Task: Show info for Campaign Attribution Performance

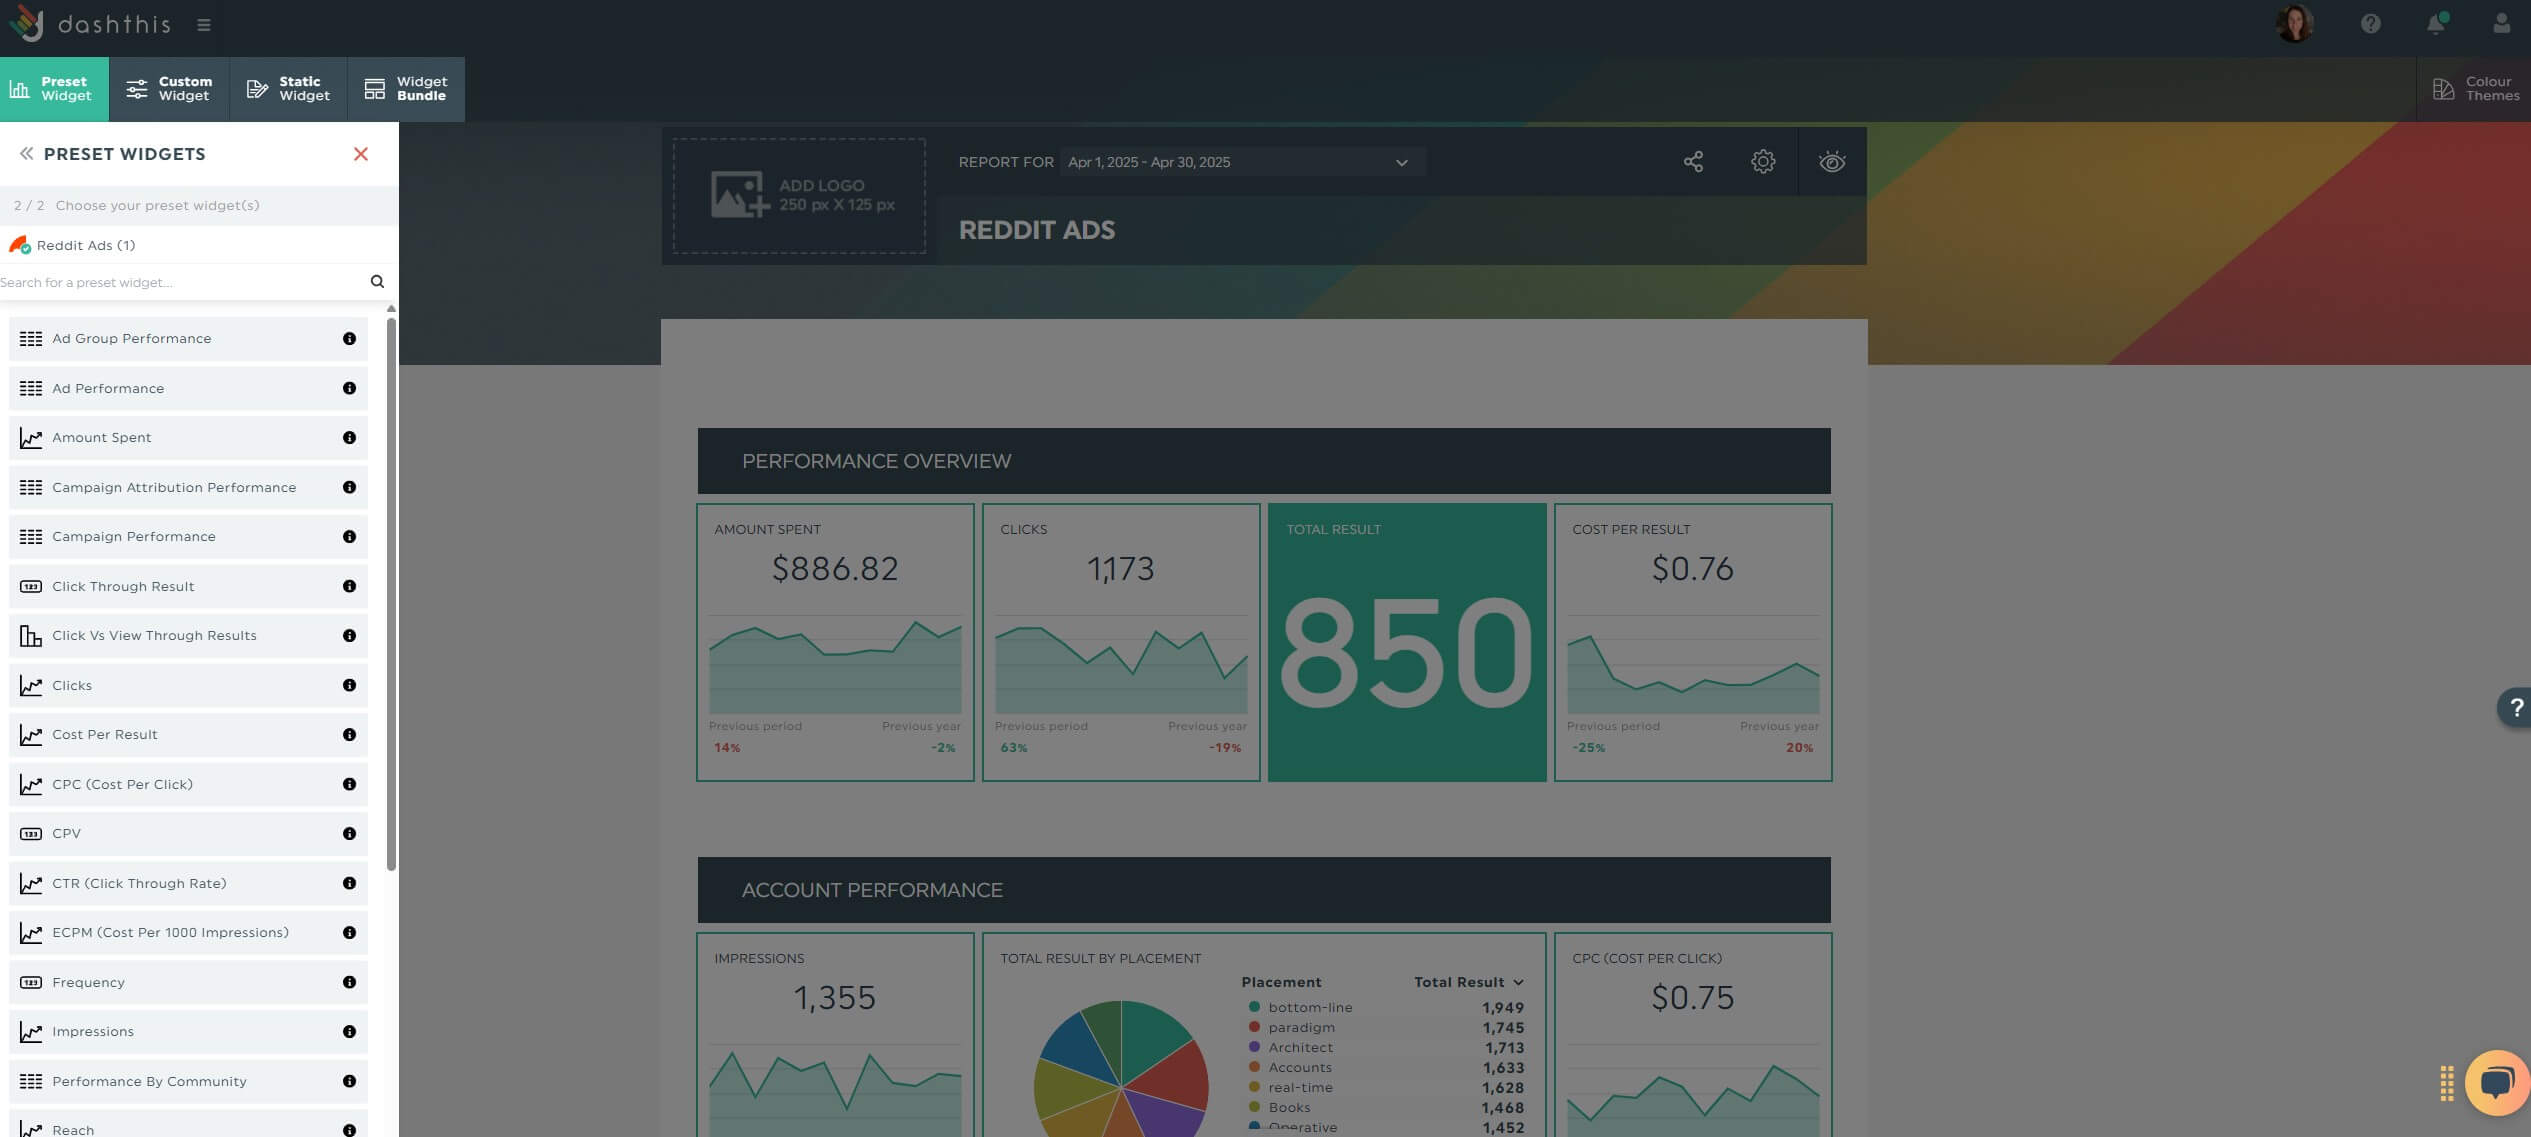Action: click(349, 487)
